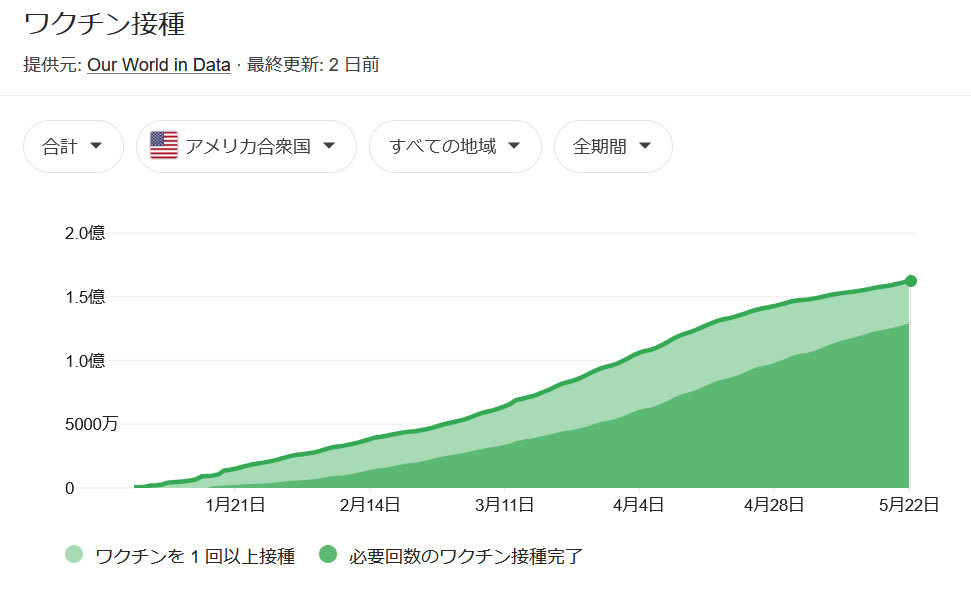
Task: Open the アメリカ合衆国 country dropdown
Action: click(x=246, y=146)
